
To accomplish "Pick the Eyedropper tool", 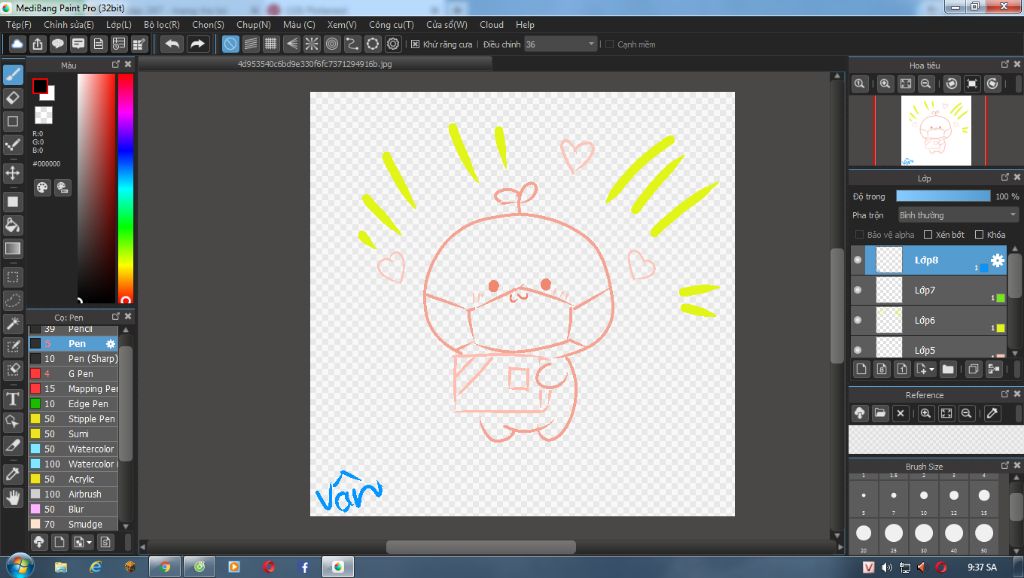I will pyautogui.click(x=13, y=474).
